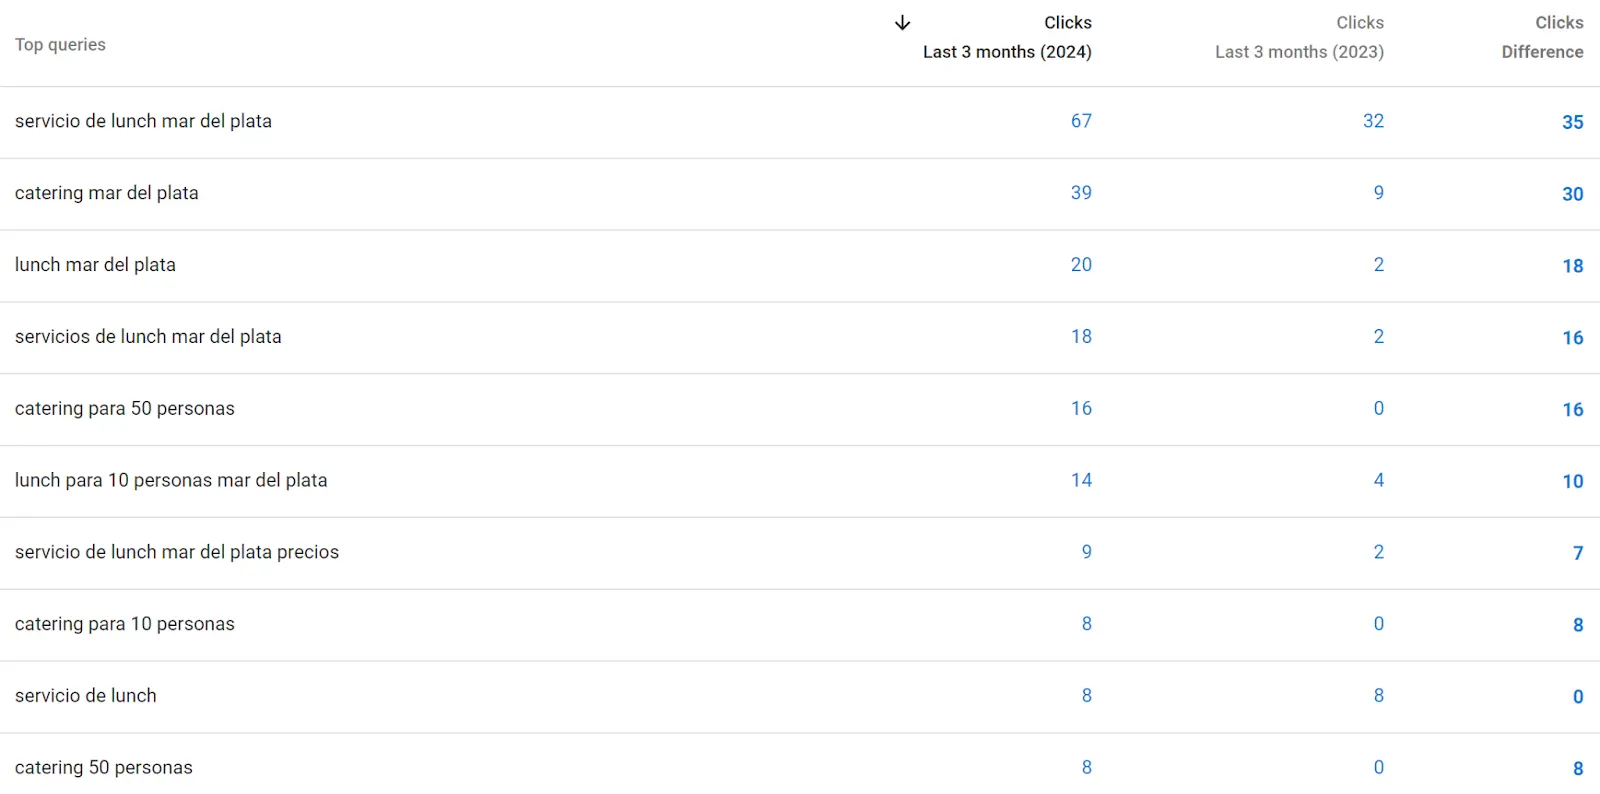The image size is (1600, 794).
Task: Open 'servicio de lunch mar del plata precios'
Action: 177,552
